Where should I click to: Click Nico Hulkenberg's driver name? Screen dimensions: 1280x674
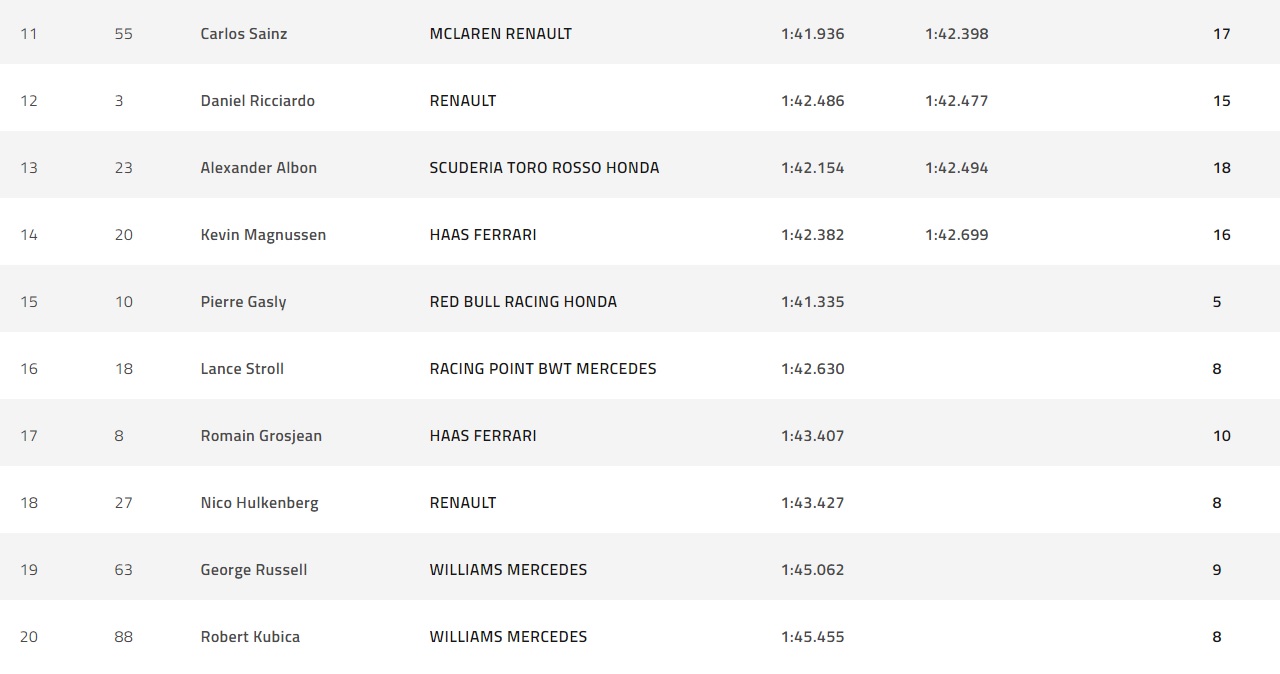coord(259,503)
